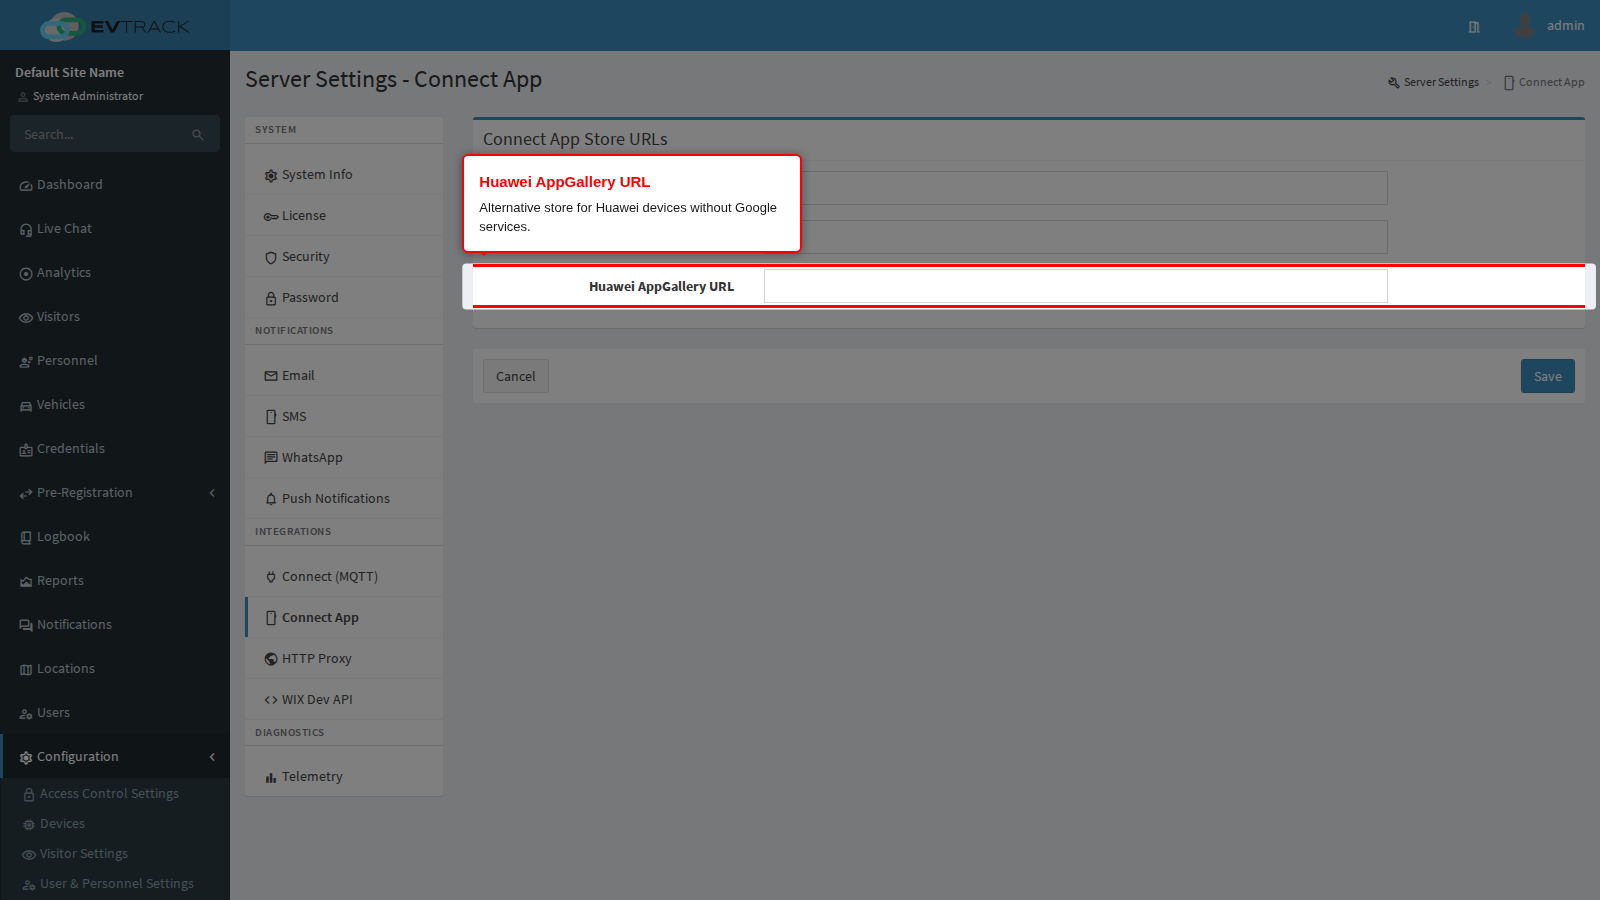This screenshot has width=1600, height=900.
Task: Click the License key icon
Action: point(271,216)
